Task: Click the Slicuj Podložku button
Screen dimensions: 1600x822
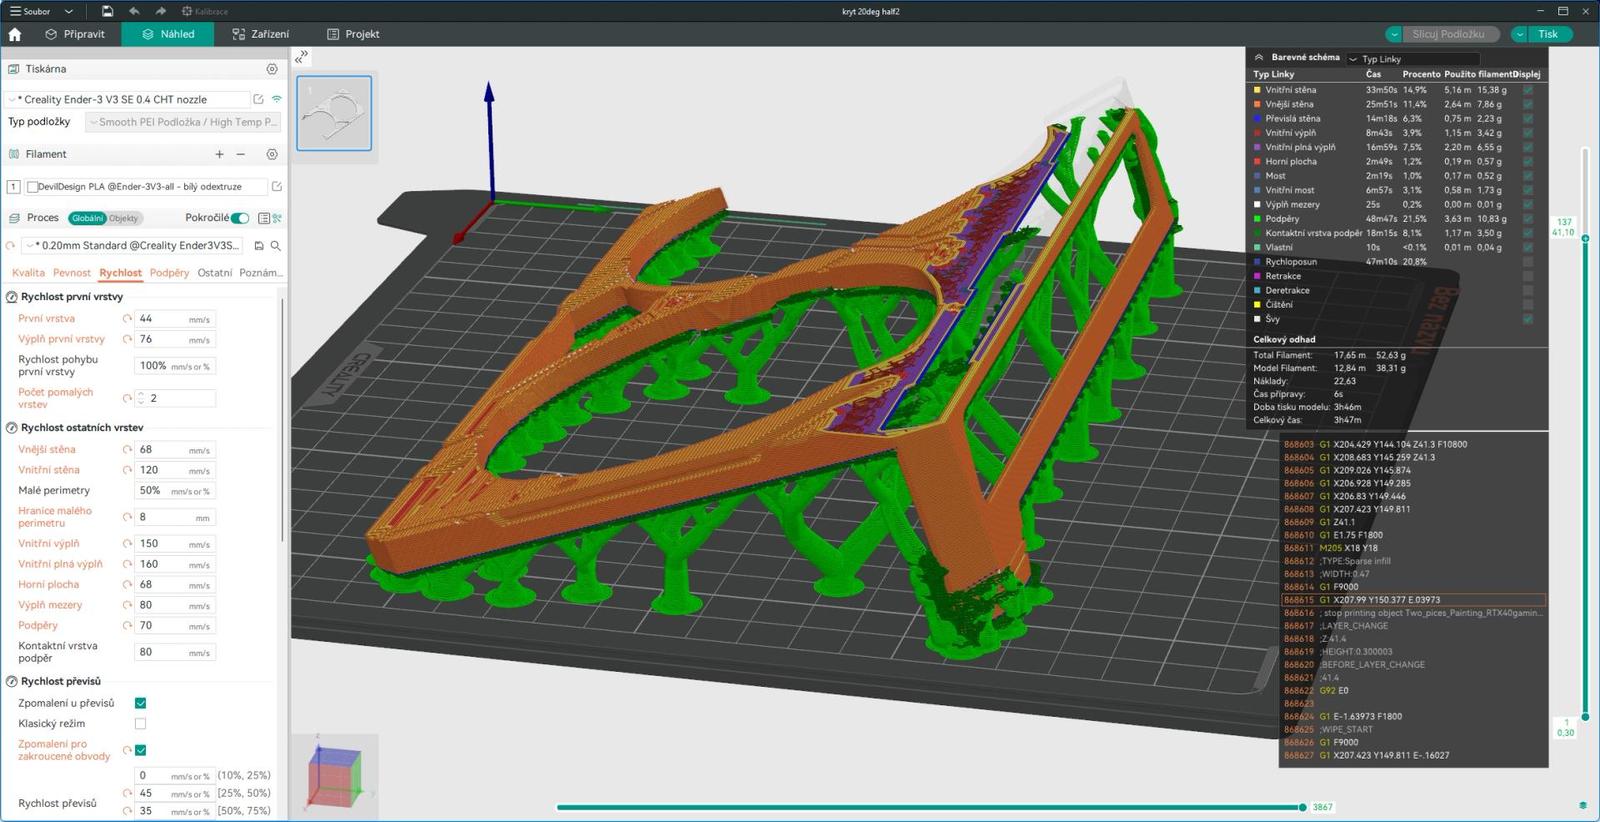Action: click(1448, 34)
